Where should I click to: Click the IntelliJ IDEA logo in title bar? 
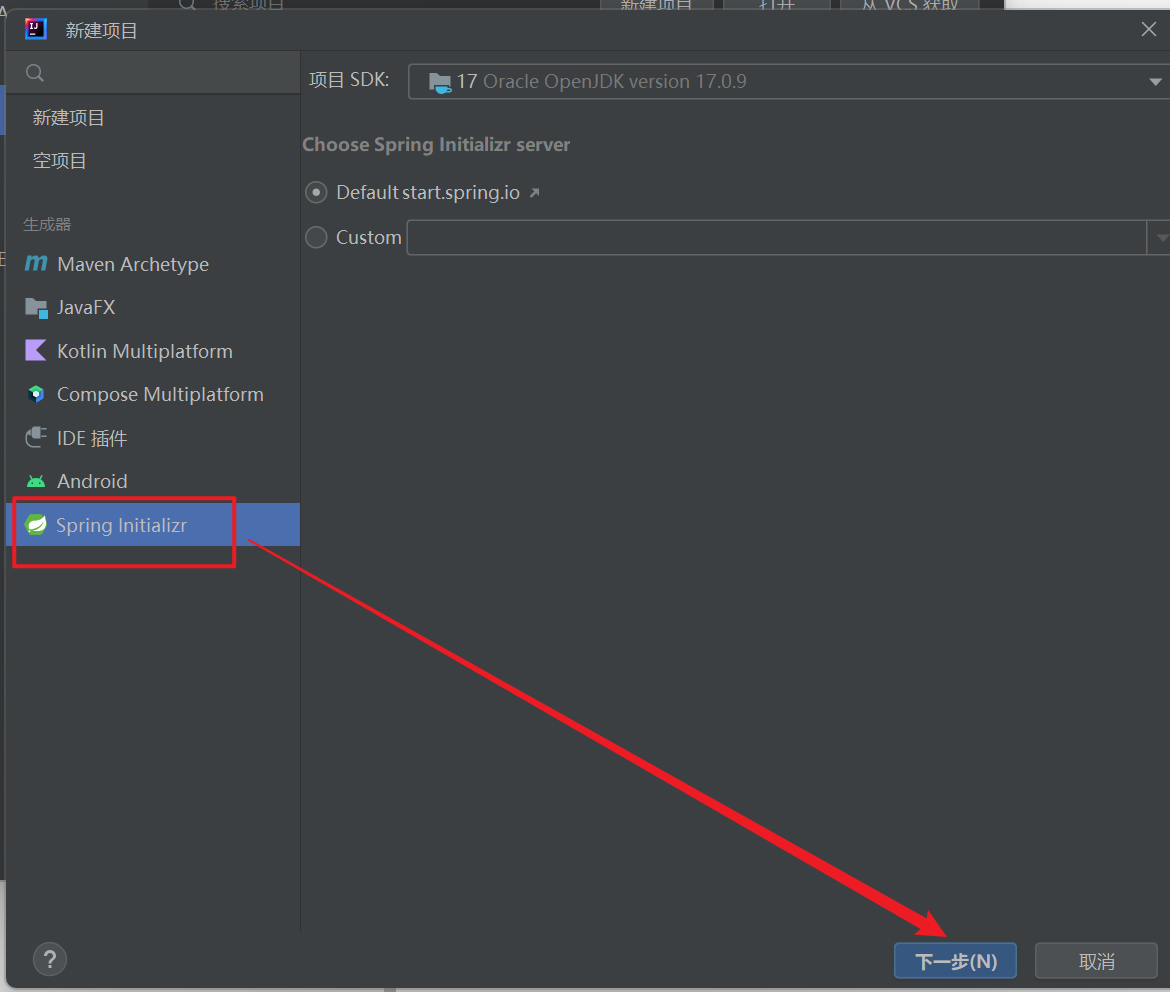[x=35, y=29]
